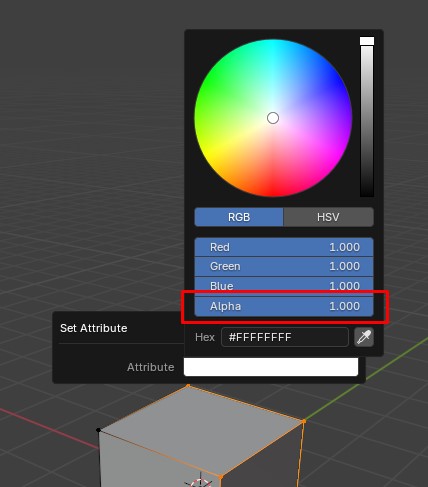
Task: Switch color mode to RGB tab
Action: [239, 217]
